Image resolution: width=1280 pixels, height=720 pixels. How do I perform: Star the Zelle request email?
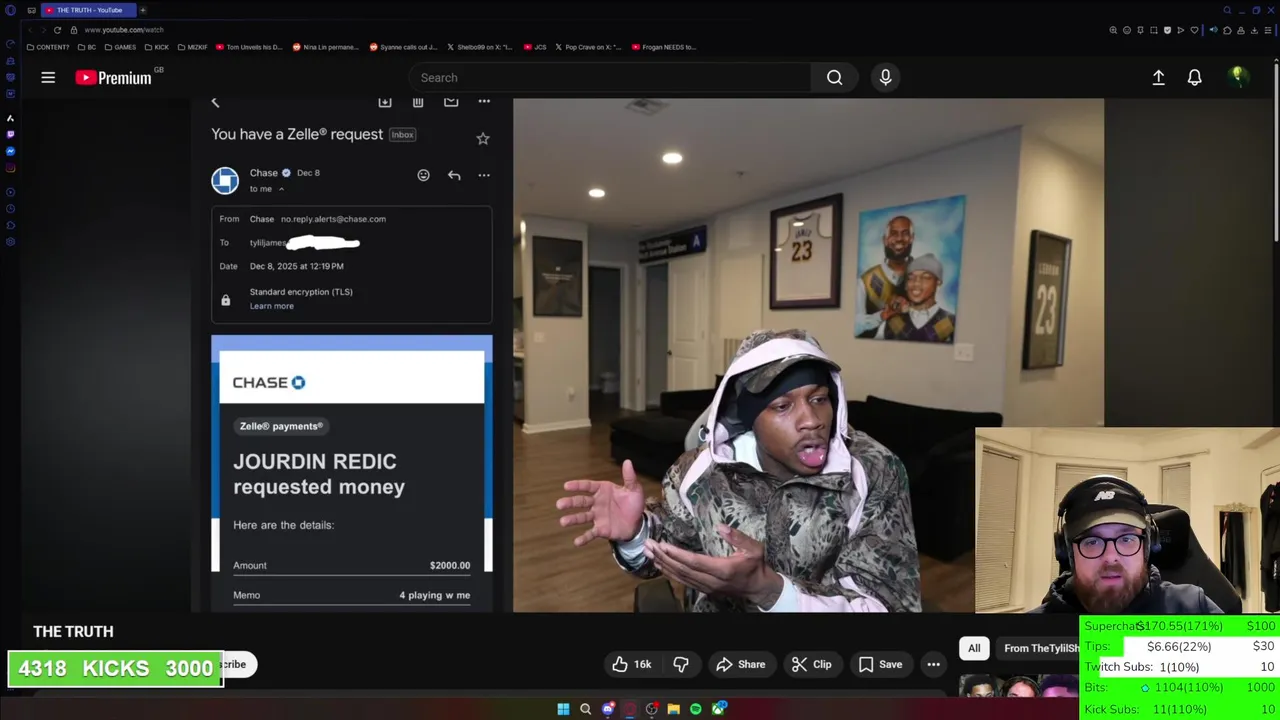click(x=483, y=138)
